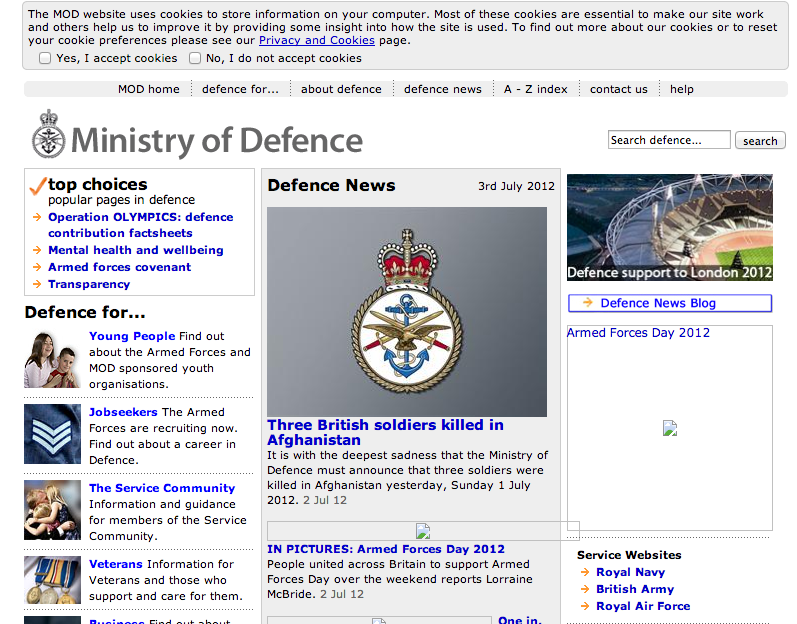The height and width of the screenshot is (624, 797).
Task: Open 'Three British soldiers killed in Afghanistan' headline
Action: [385, 432]
